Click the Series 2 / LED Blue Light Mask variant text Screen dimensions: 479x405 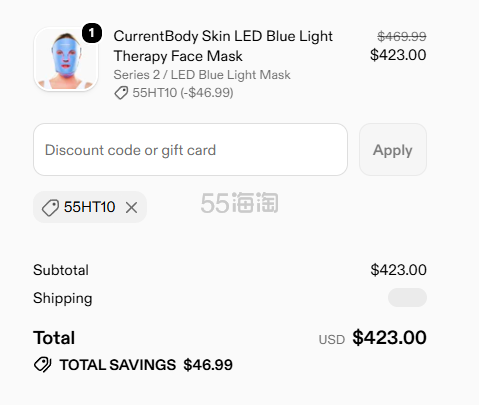[x=202, y=75]
